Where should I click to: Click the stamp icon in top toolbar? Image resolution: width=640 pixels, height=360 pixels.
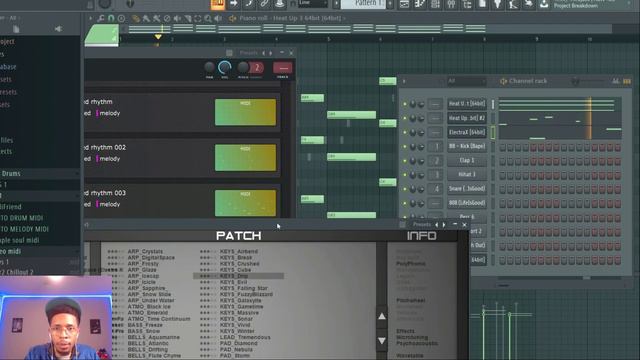pyautogui.click(x=280, y=4)
